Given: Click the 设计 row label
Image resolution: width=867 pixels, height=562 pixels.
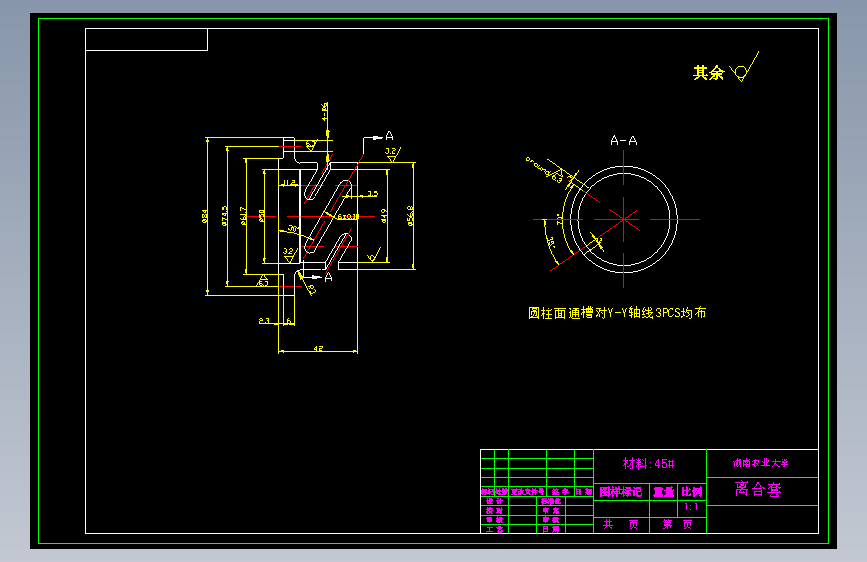Looking at the screenshot, I should pos(494,502).
